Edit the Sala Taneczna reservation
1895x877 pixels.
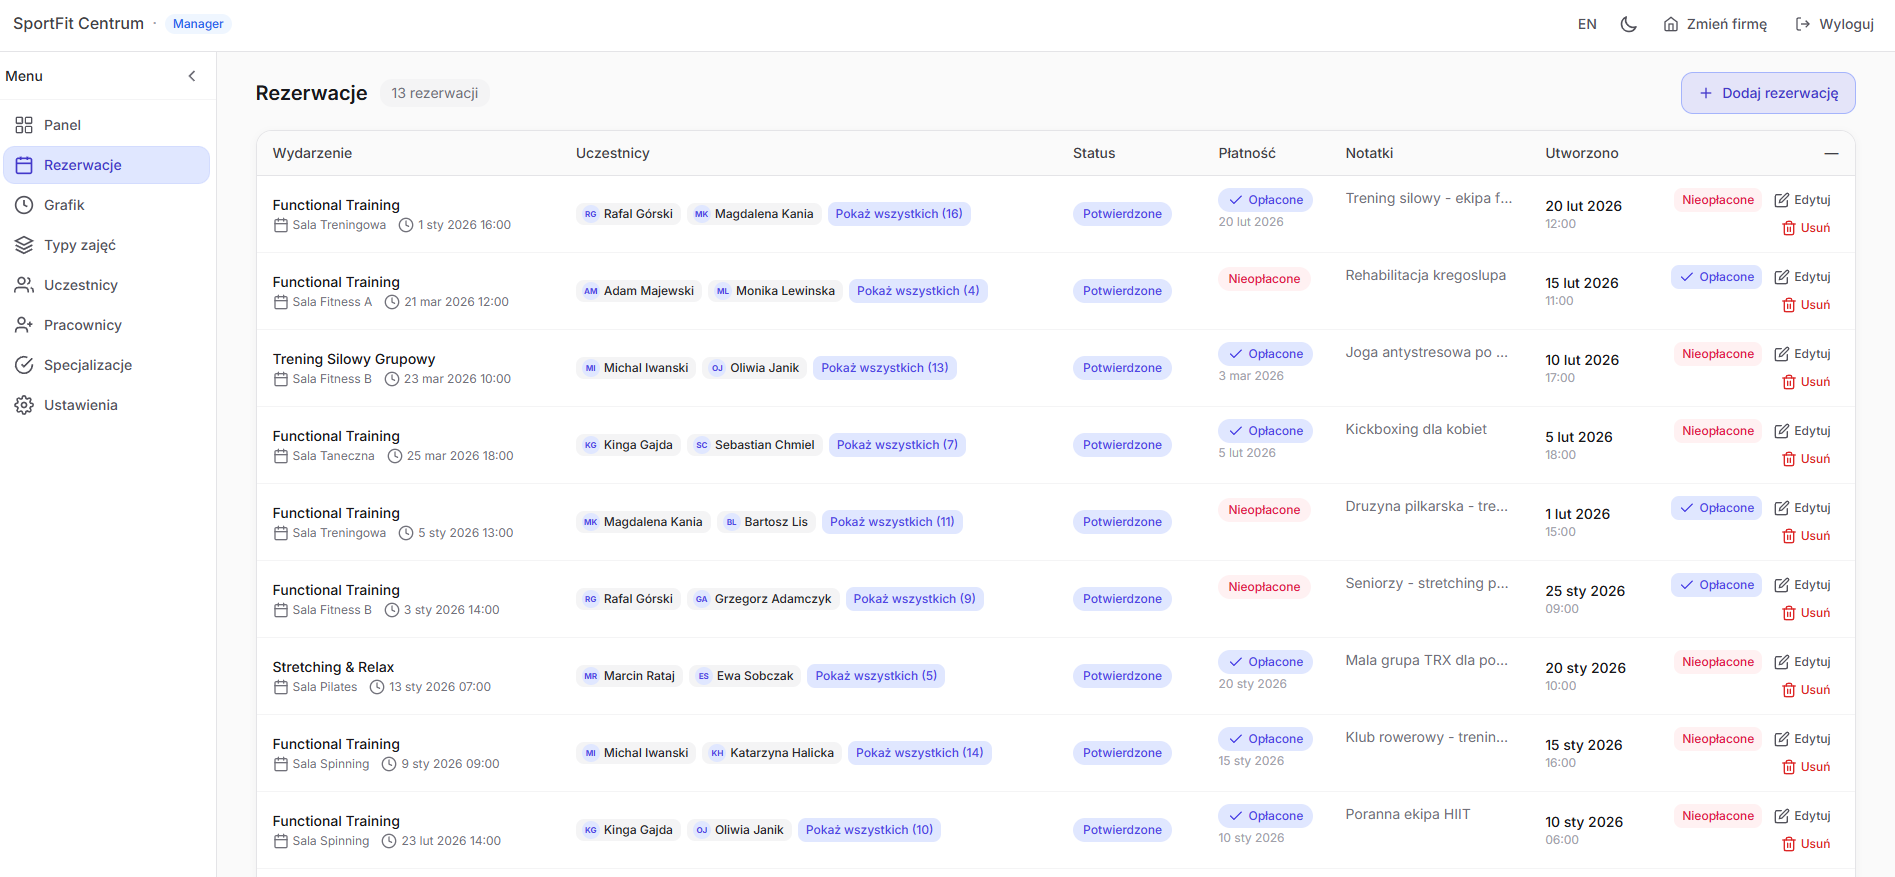1802,431
